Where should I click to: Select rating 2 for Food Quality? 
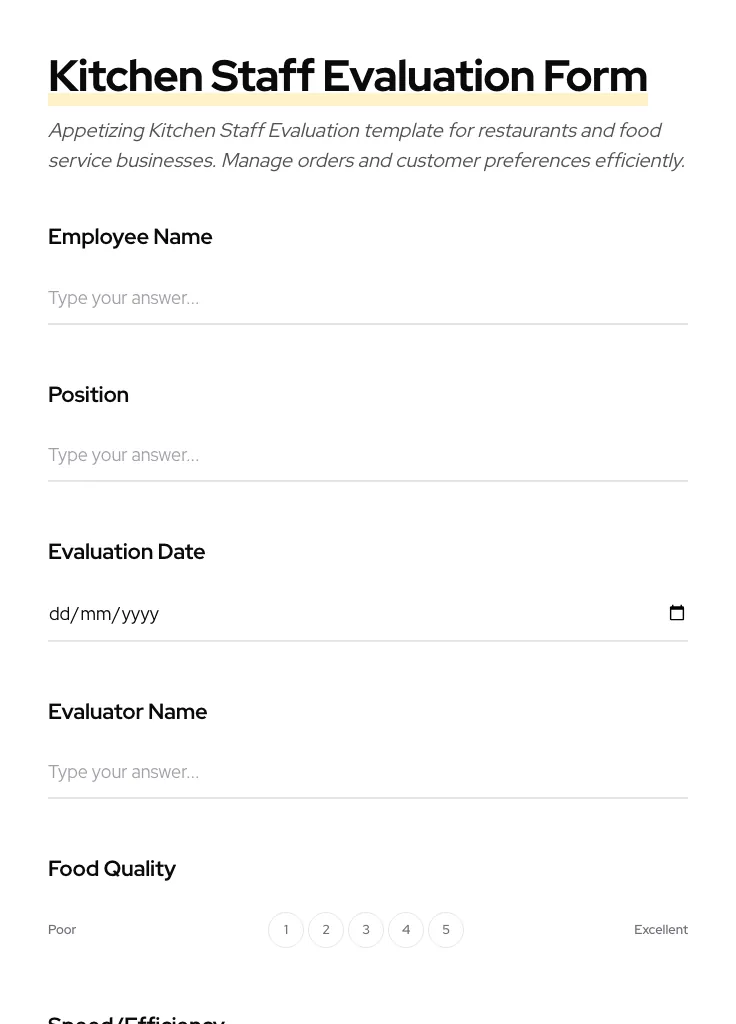point(326,929)
